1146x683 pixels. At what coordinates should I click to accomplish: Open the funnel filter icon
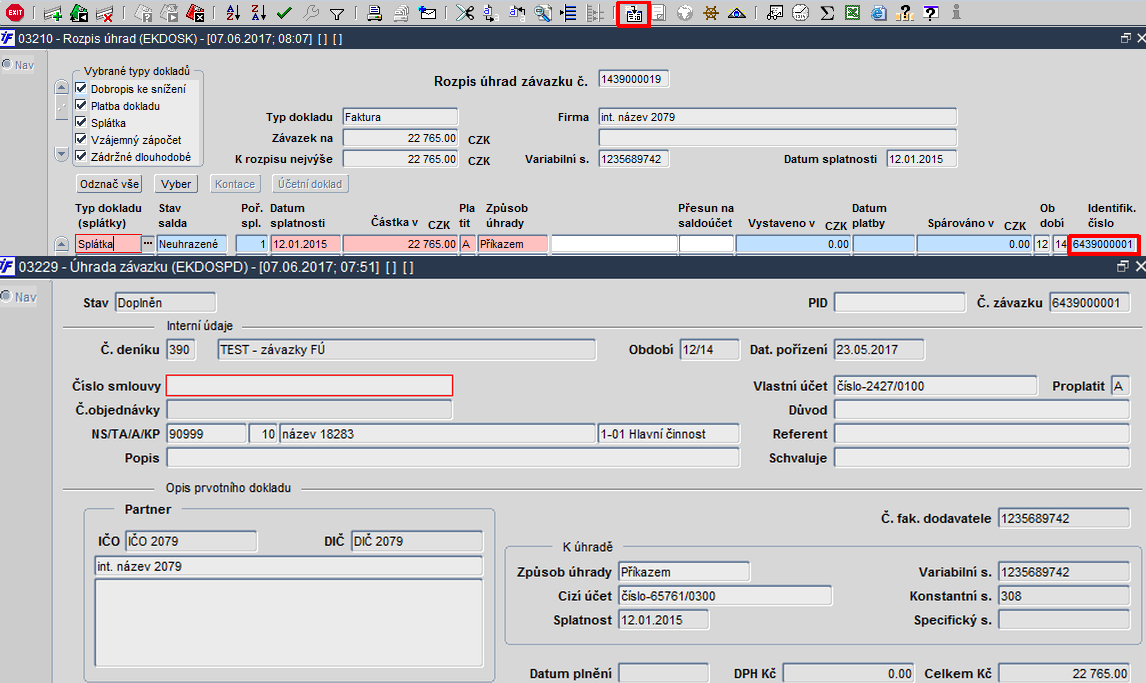pos(336,13)
